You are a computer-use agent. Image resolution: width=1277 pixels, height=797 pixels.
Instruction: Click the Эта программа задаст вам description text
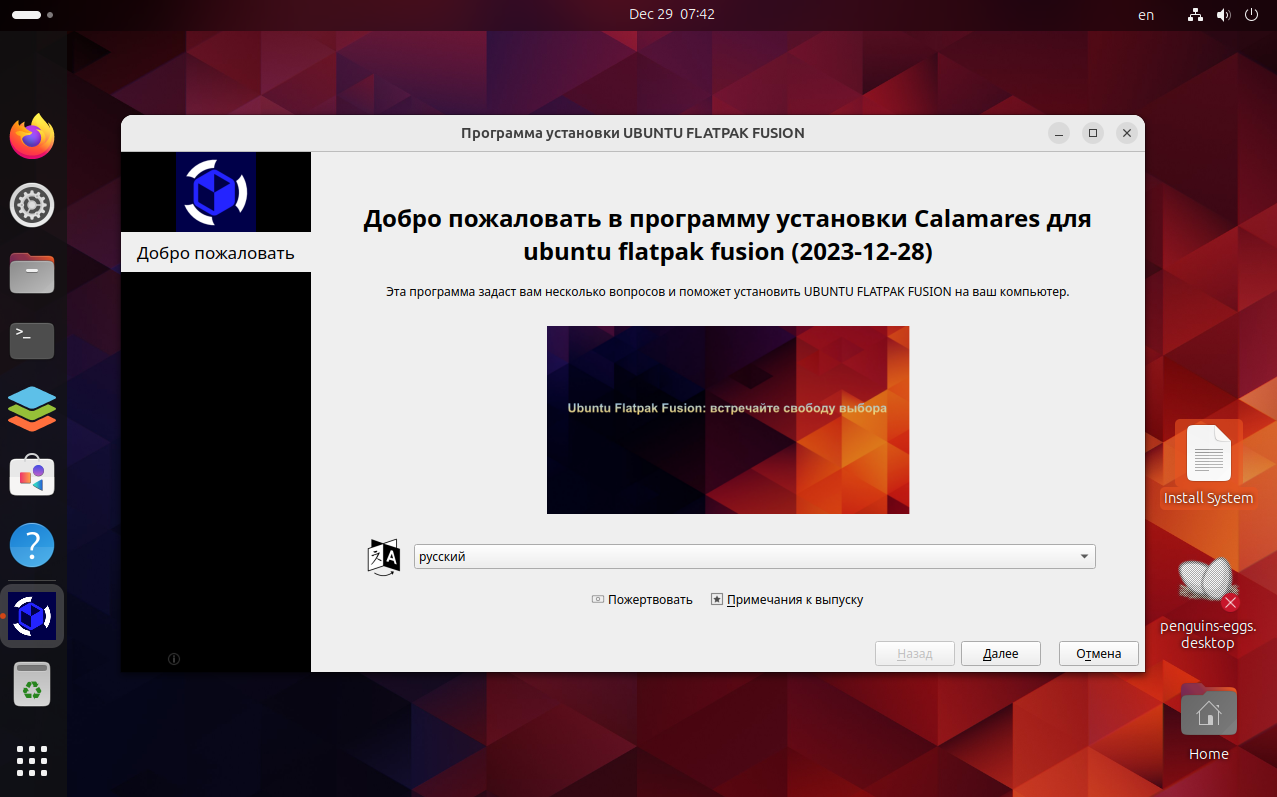point(728,292)
